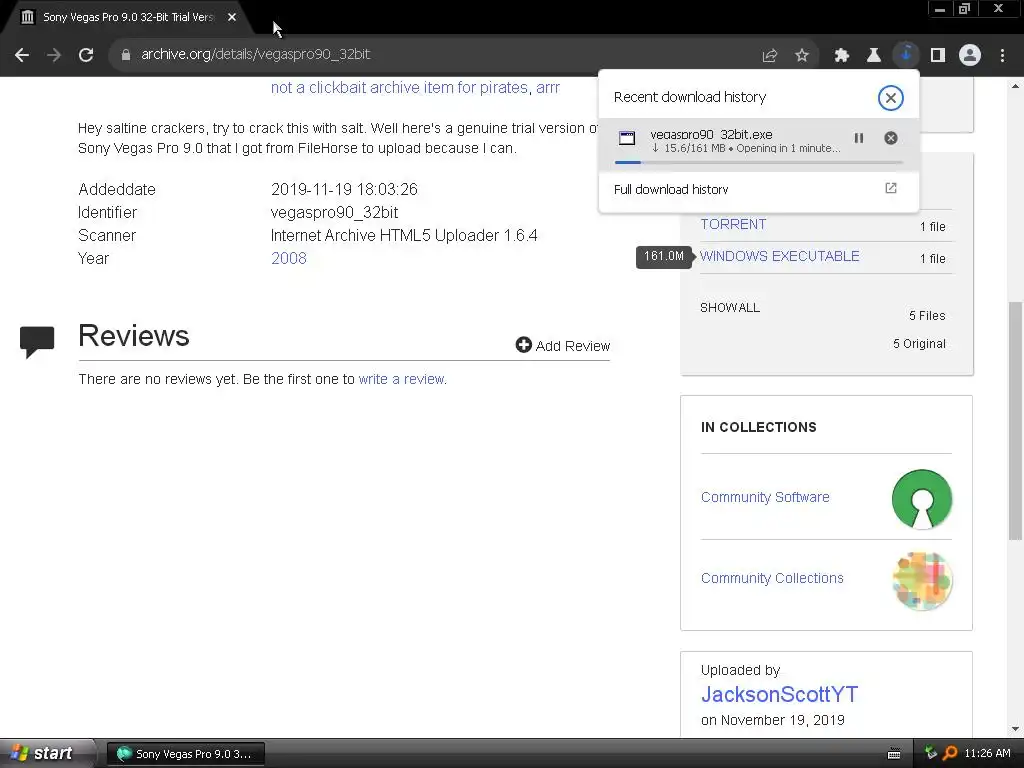Click the vegaspro90_32bit.exe file icon
Image resolution: width=1024 pixels, height=768 pixels.
pyautogui.click(x=627, y=138)
